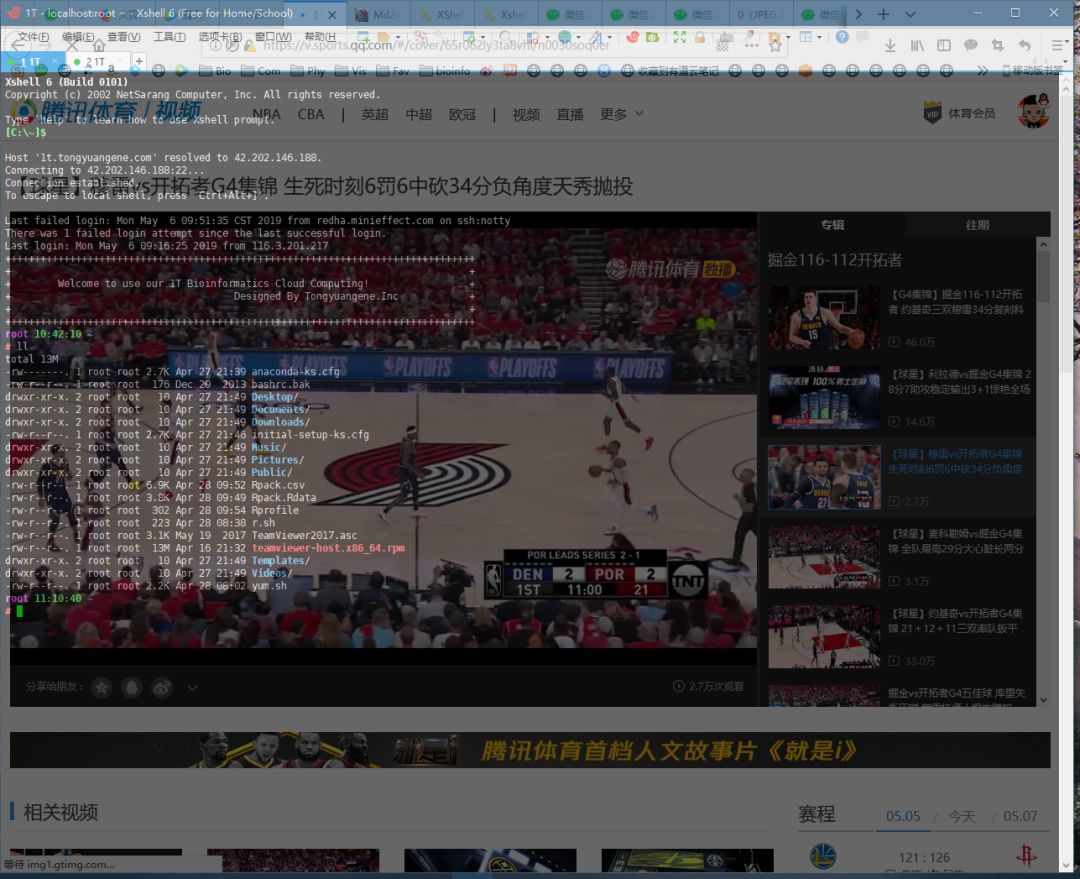This screenshot has height=879, width=1080.
Task: Click the playlist scroll-down arrow
Action: click(1043, 700)
